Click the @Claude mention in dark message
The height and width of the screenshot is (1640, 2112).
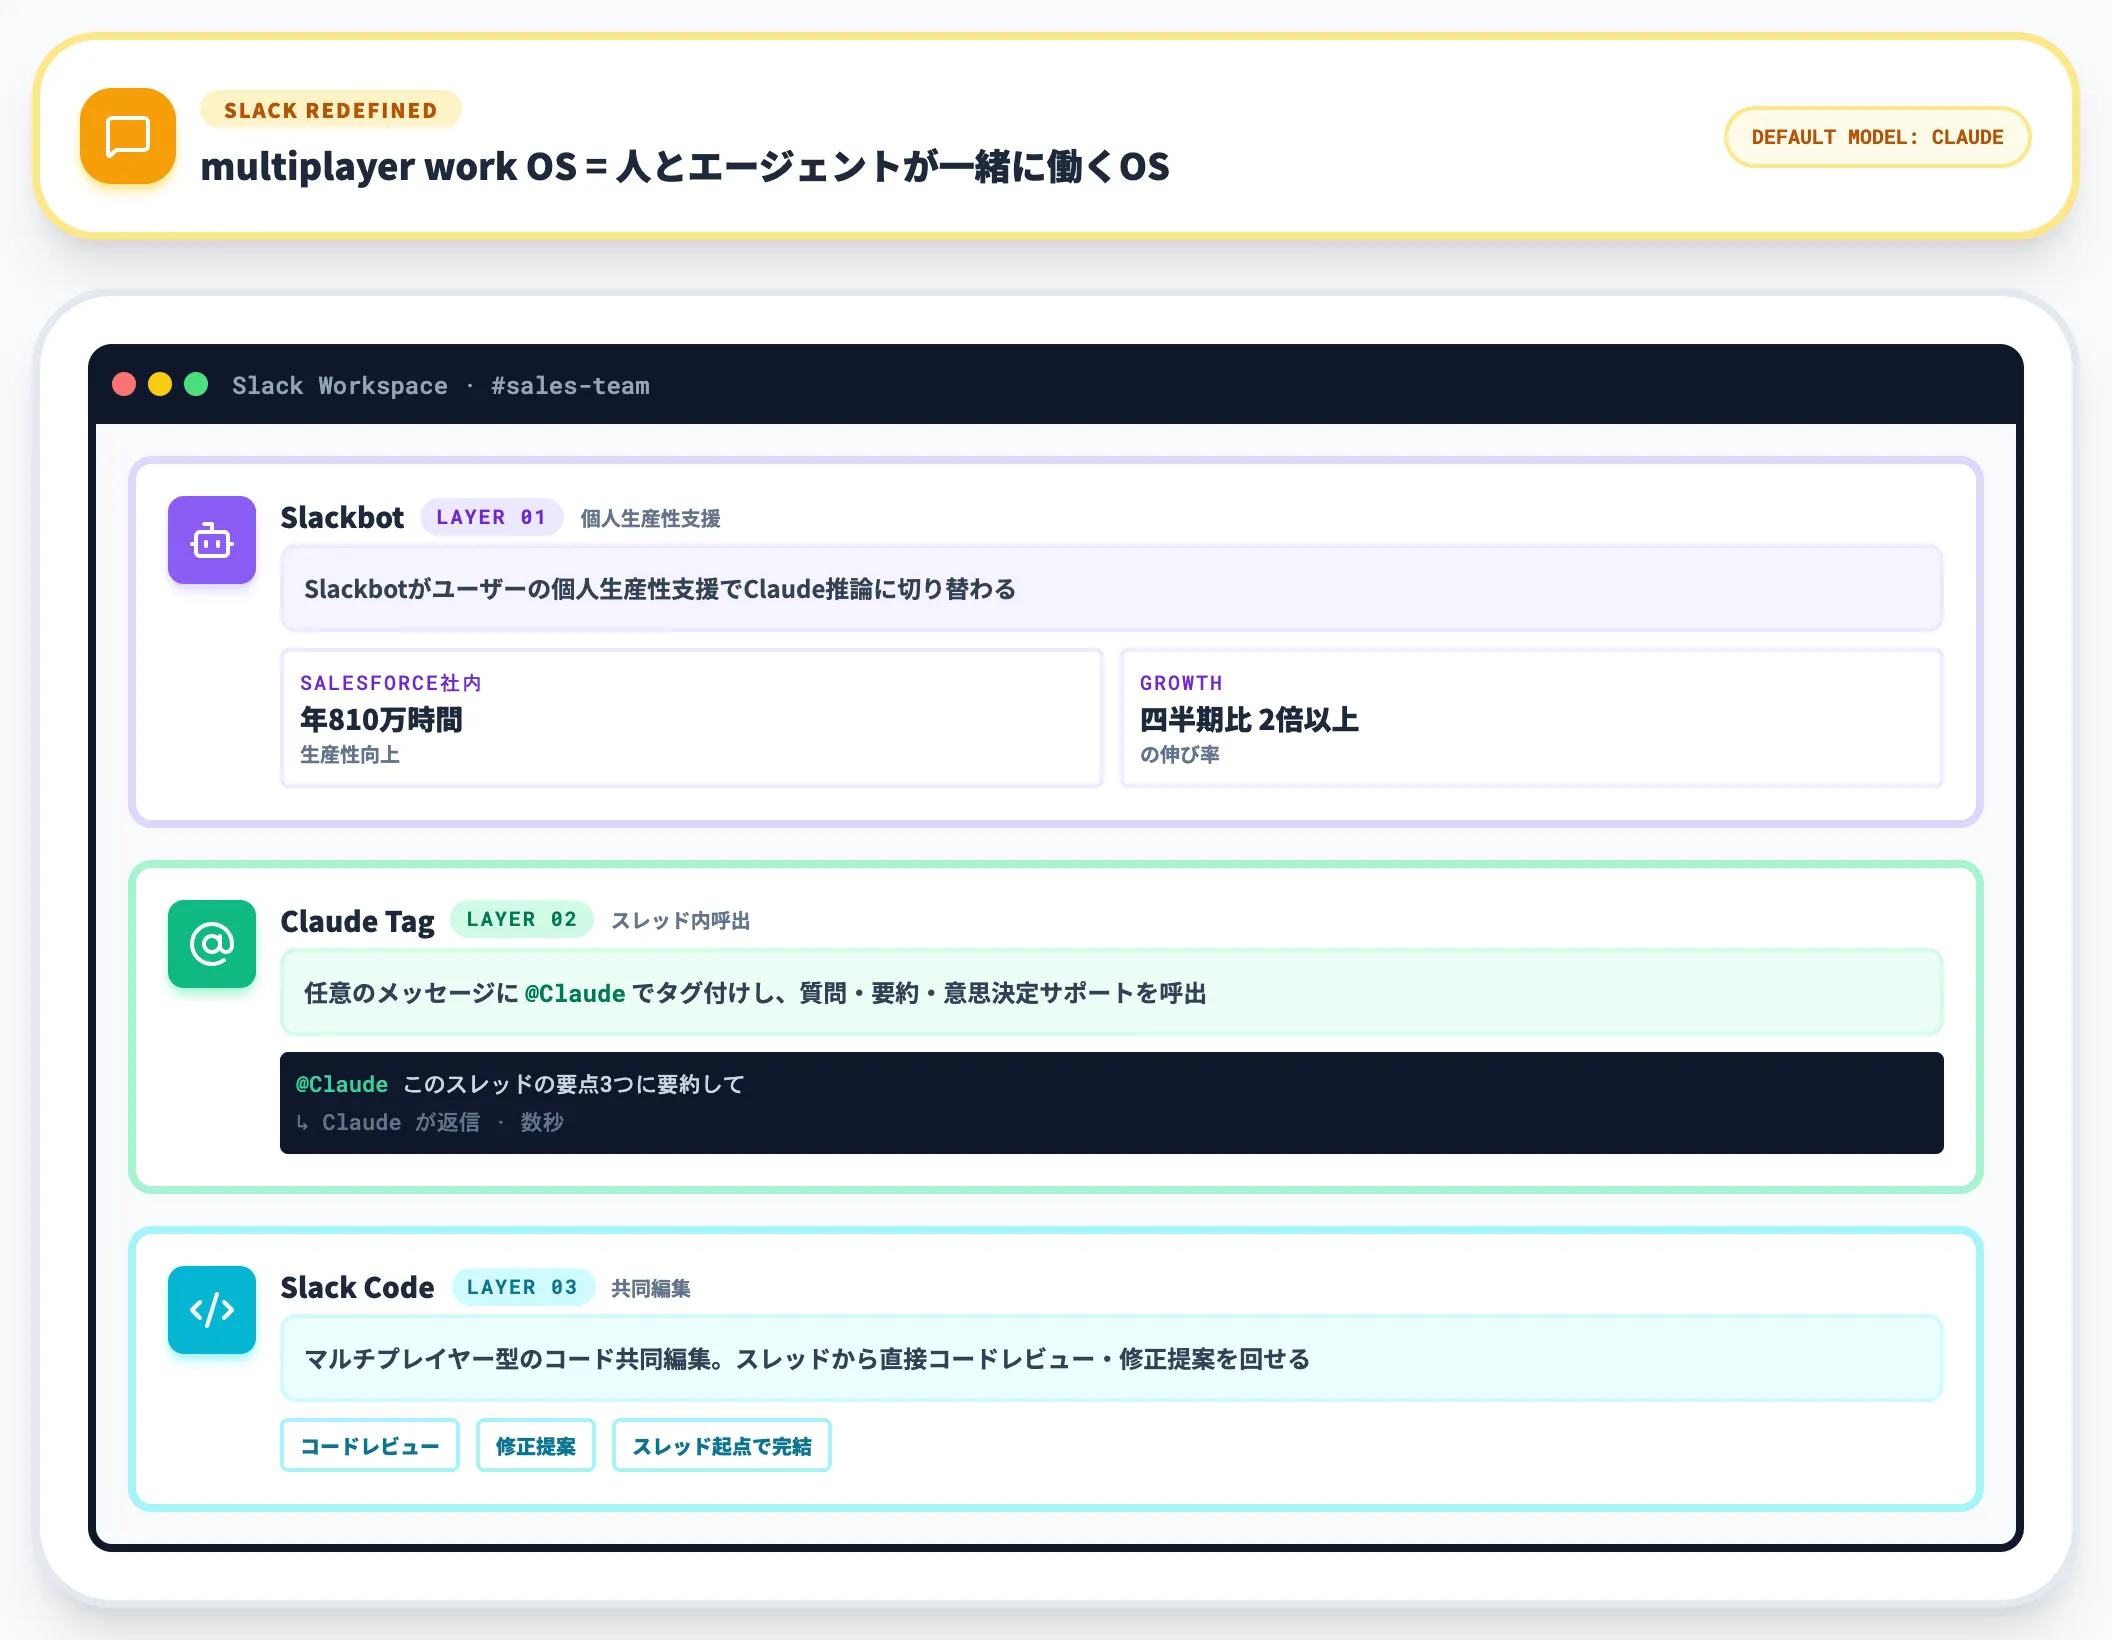click(x=342, y=1084)
